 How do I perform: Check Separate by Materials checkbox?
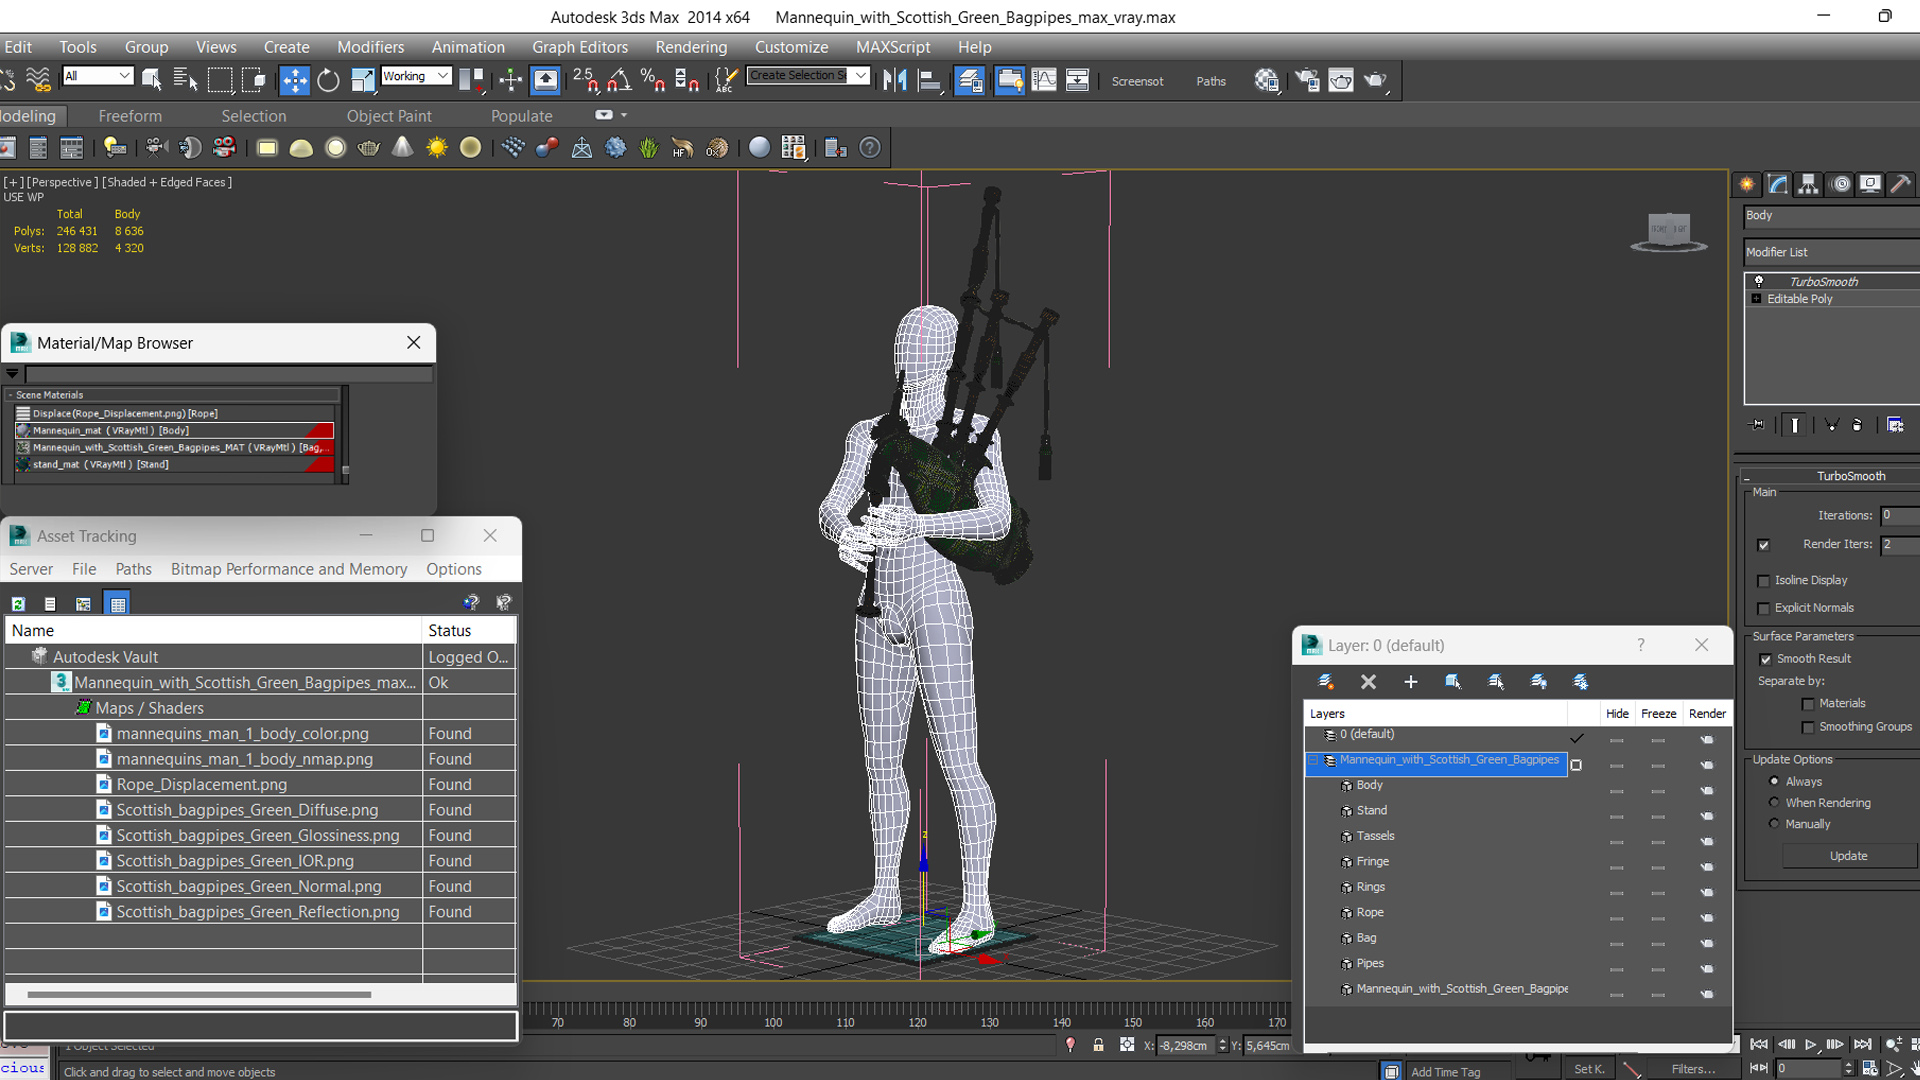(x=1807, y=704)
